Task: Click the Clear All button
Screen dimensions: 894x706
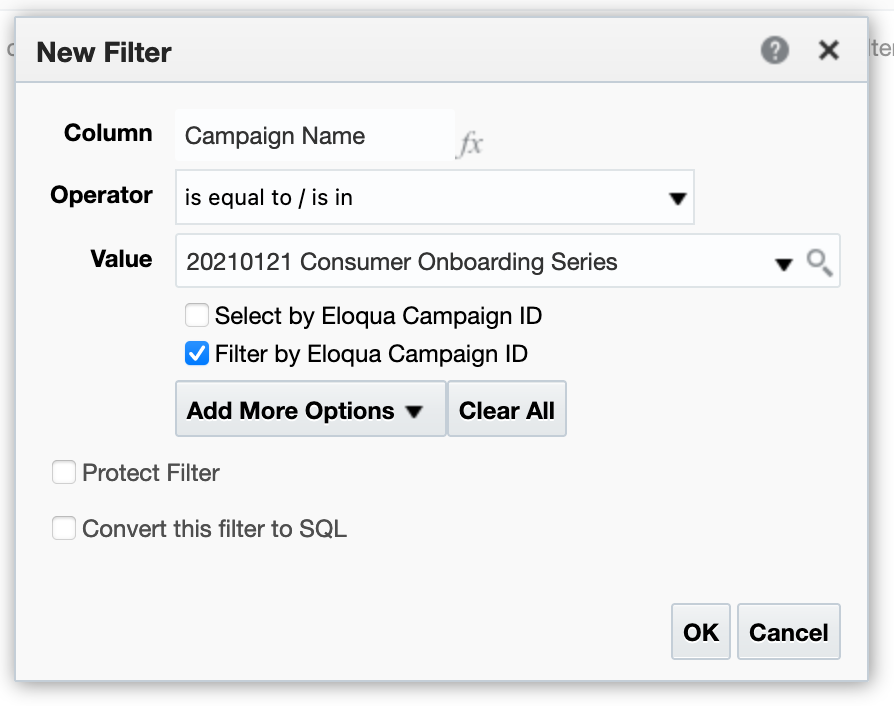Action: (x=507, y=409)
